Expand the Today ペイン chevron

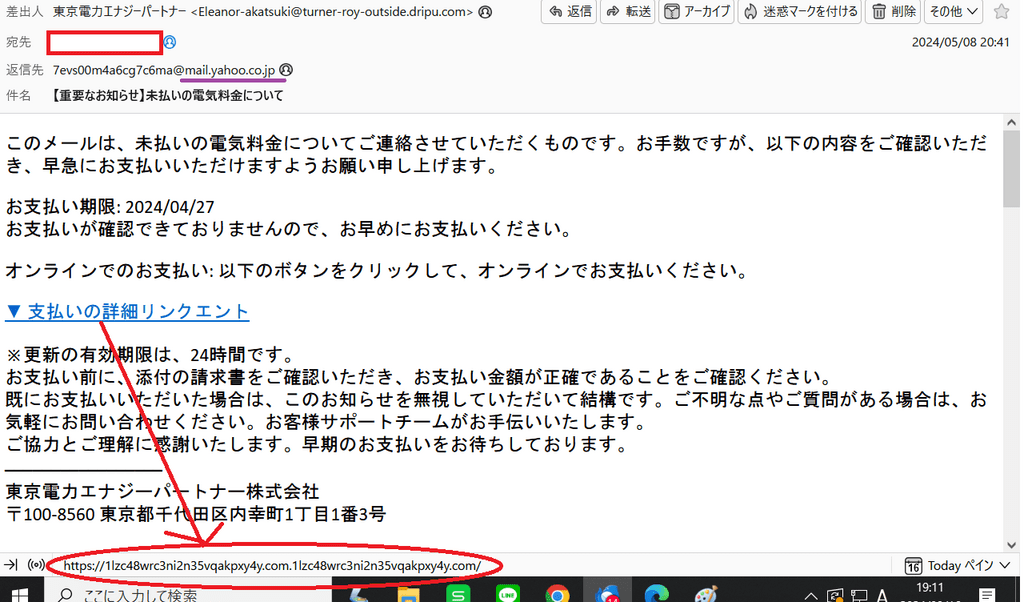pos(1005,565)
